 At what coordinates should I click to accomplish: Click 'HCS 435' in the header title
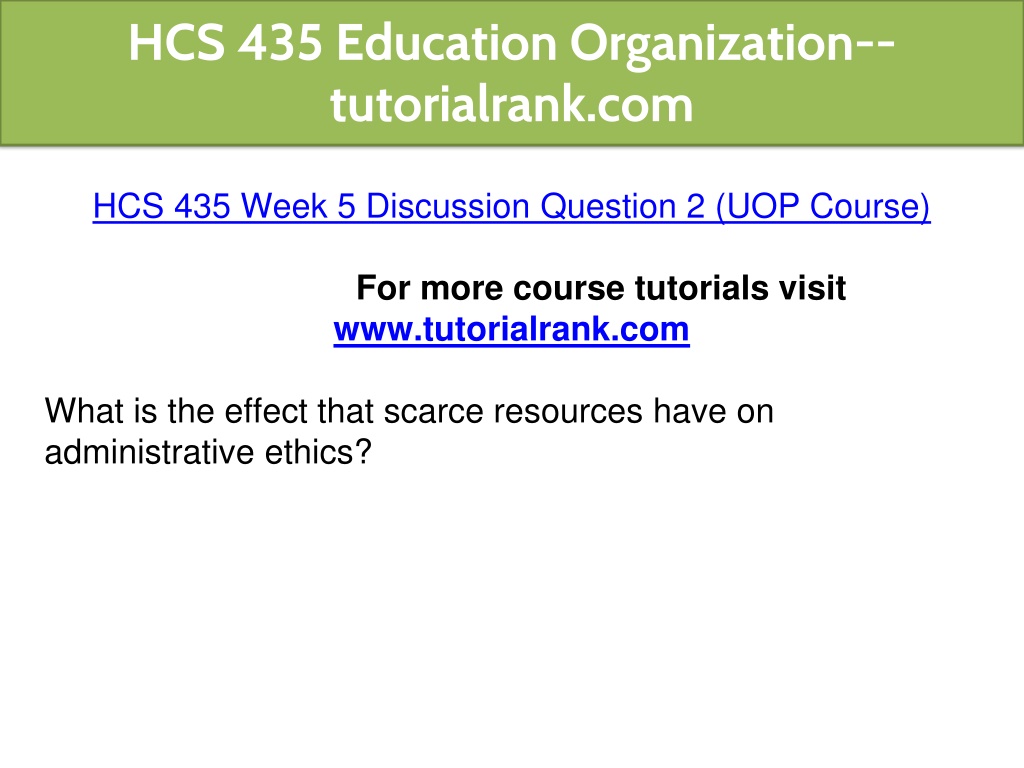(x=225, y=44)
